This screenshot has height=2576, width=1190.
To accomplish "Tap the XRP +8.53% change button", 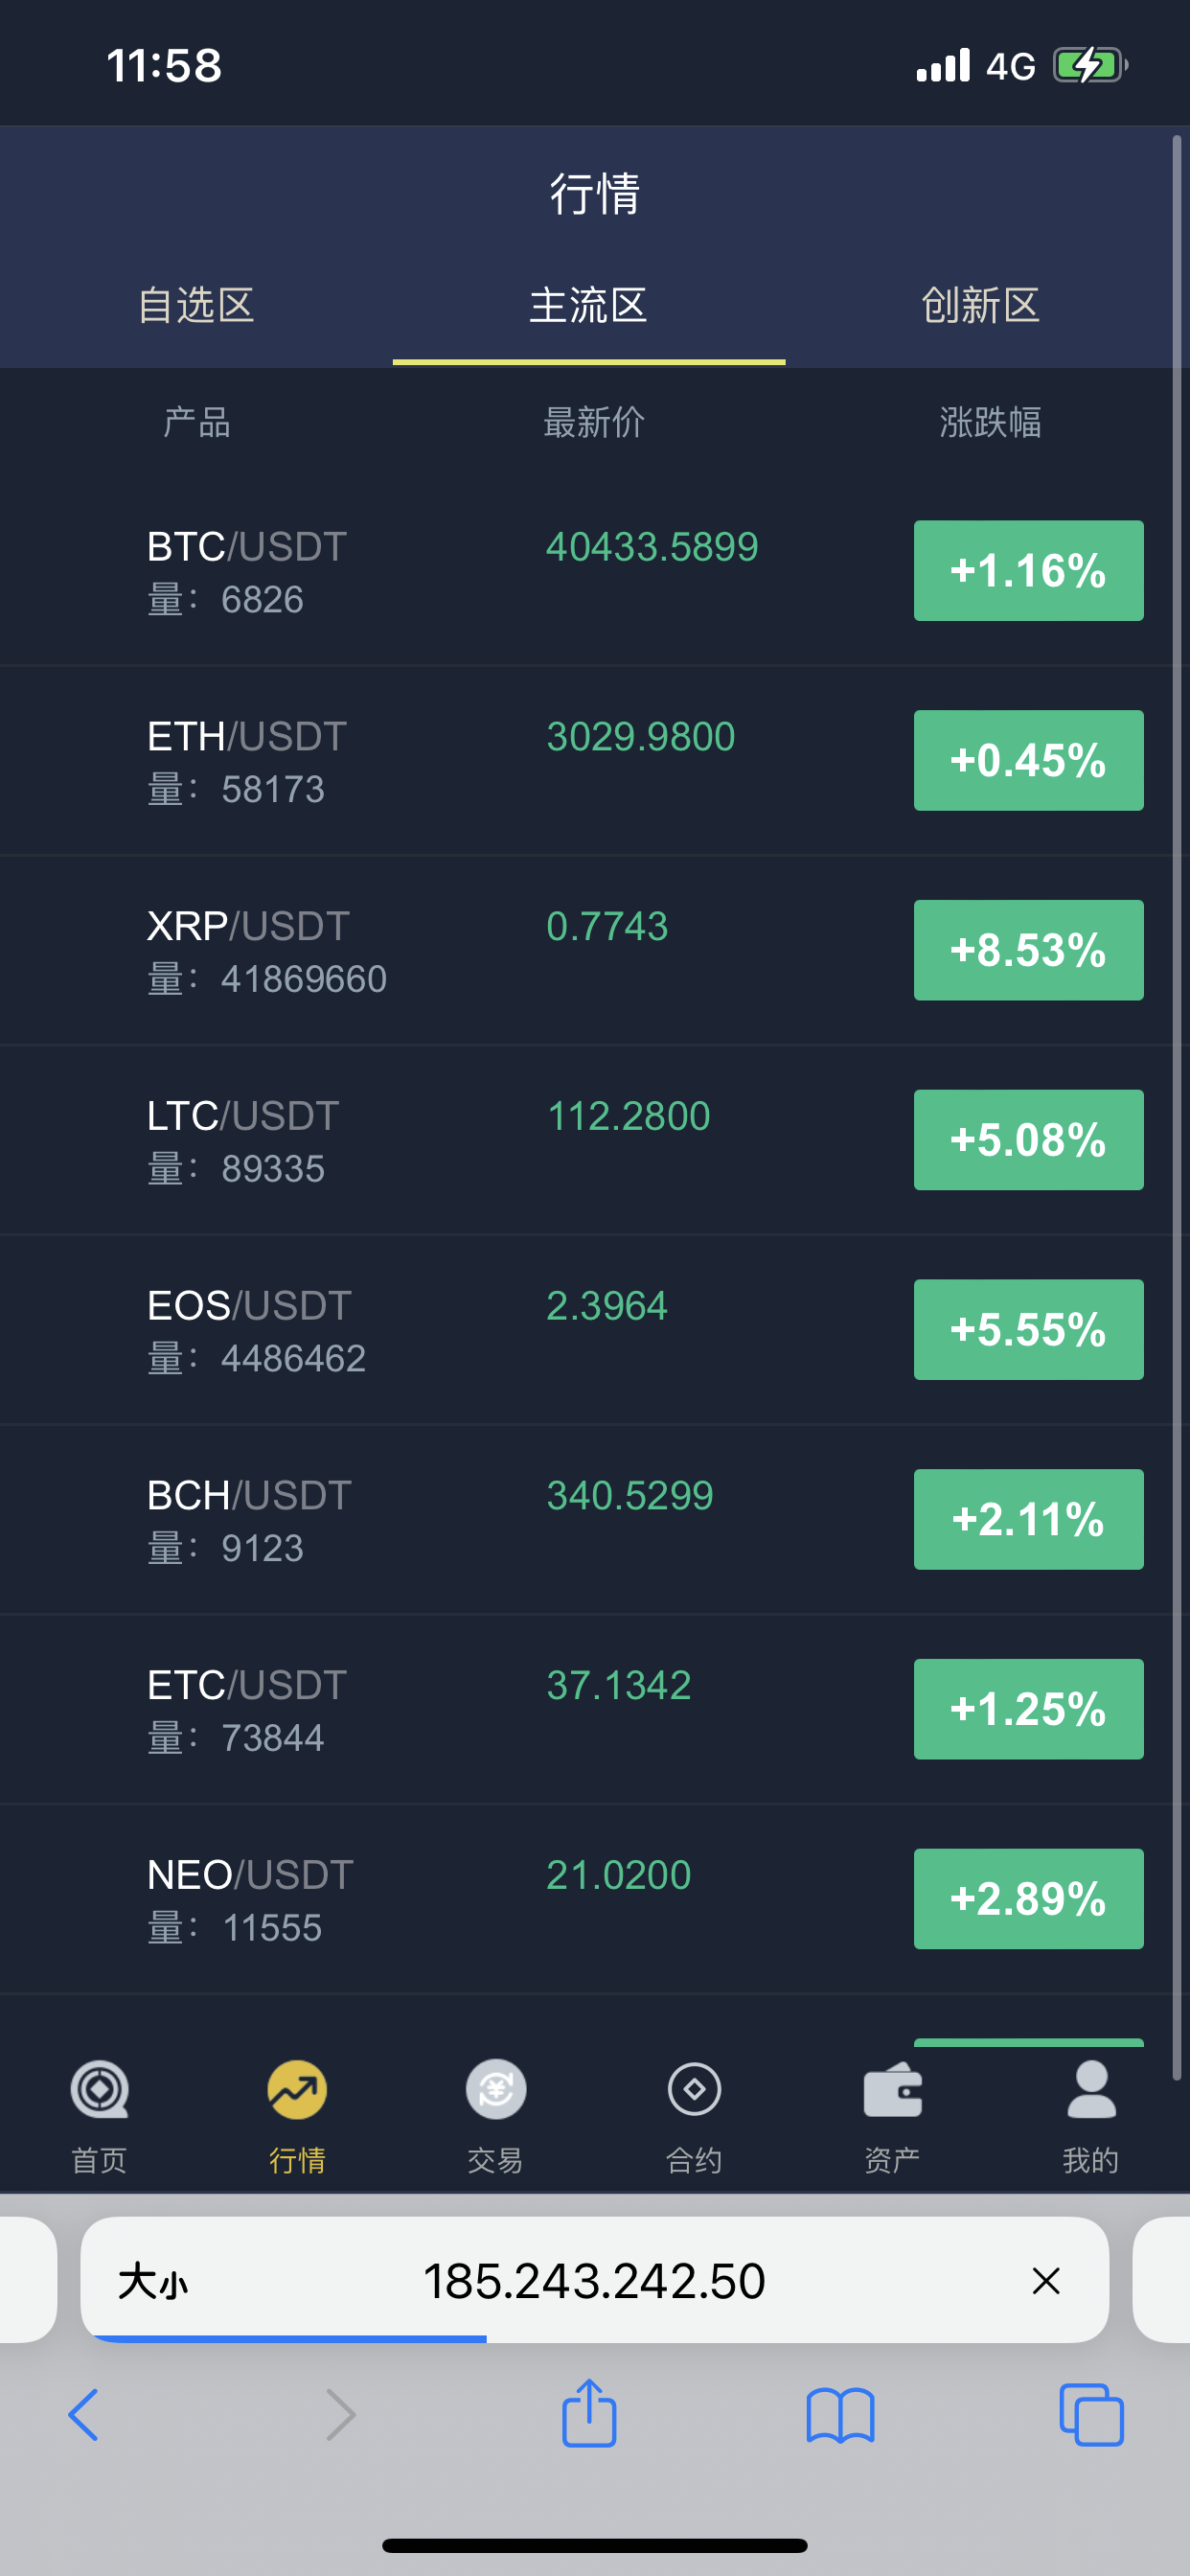I will coord(1028,950).
